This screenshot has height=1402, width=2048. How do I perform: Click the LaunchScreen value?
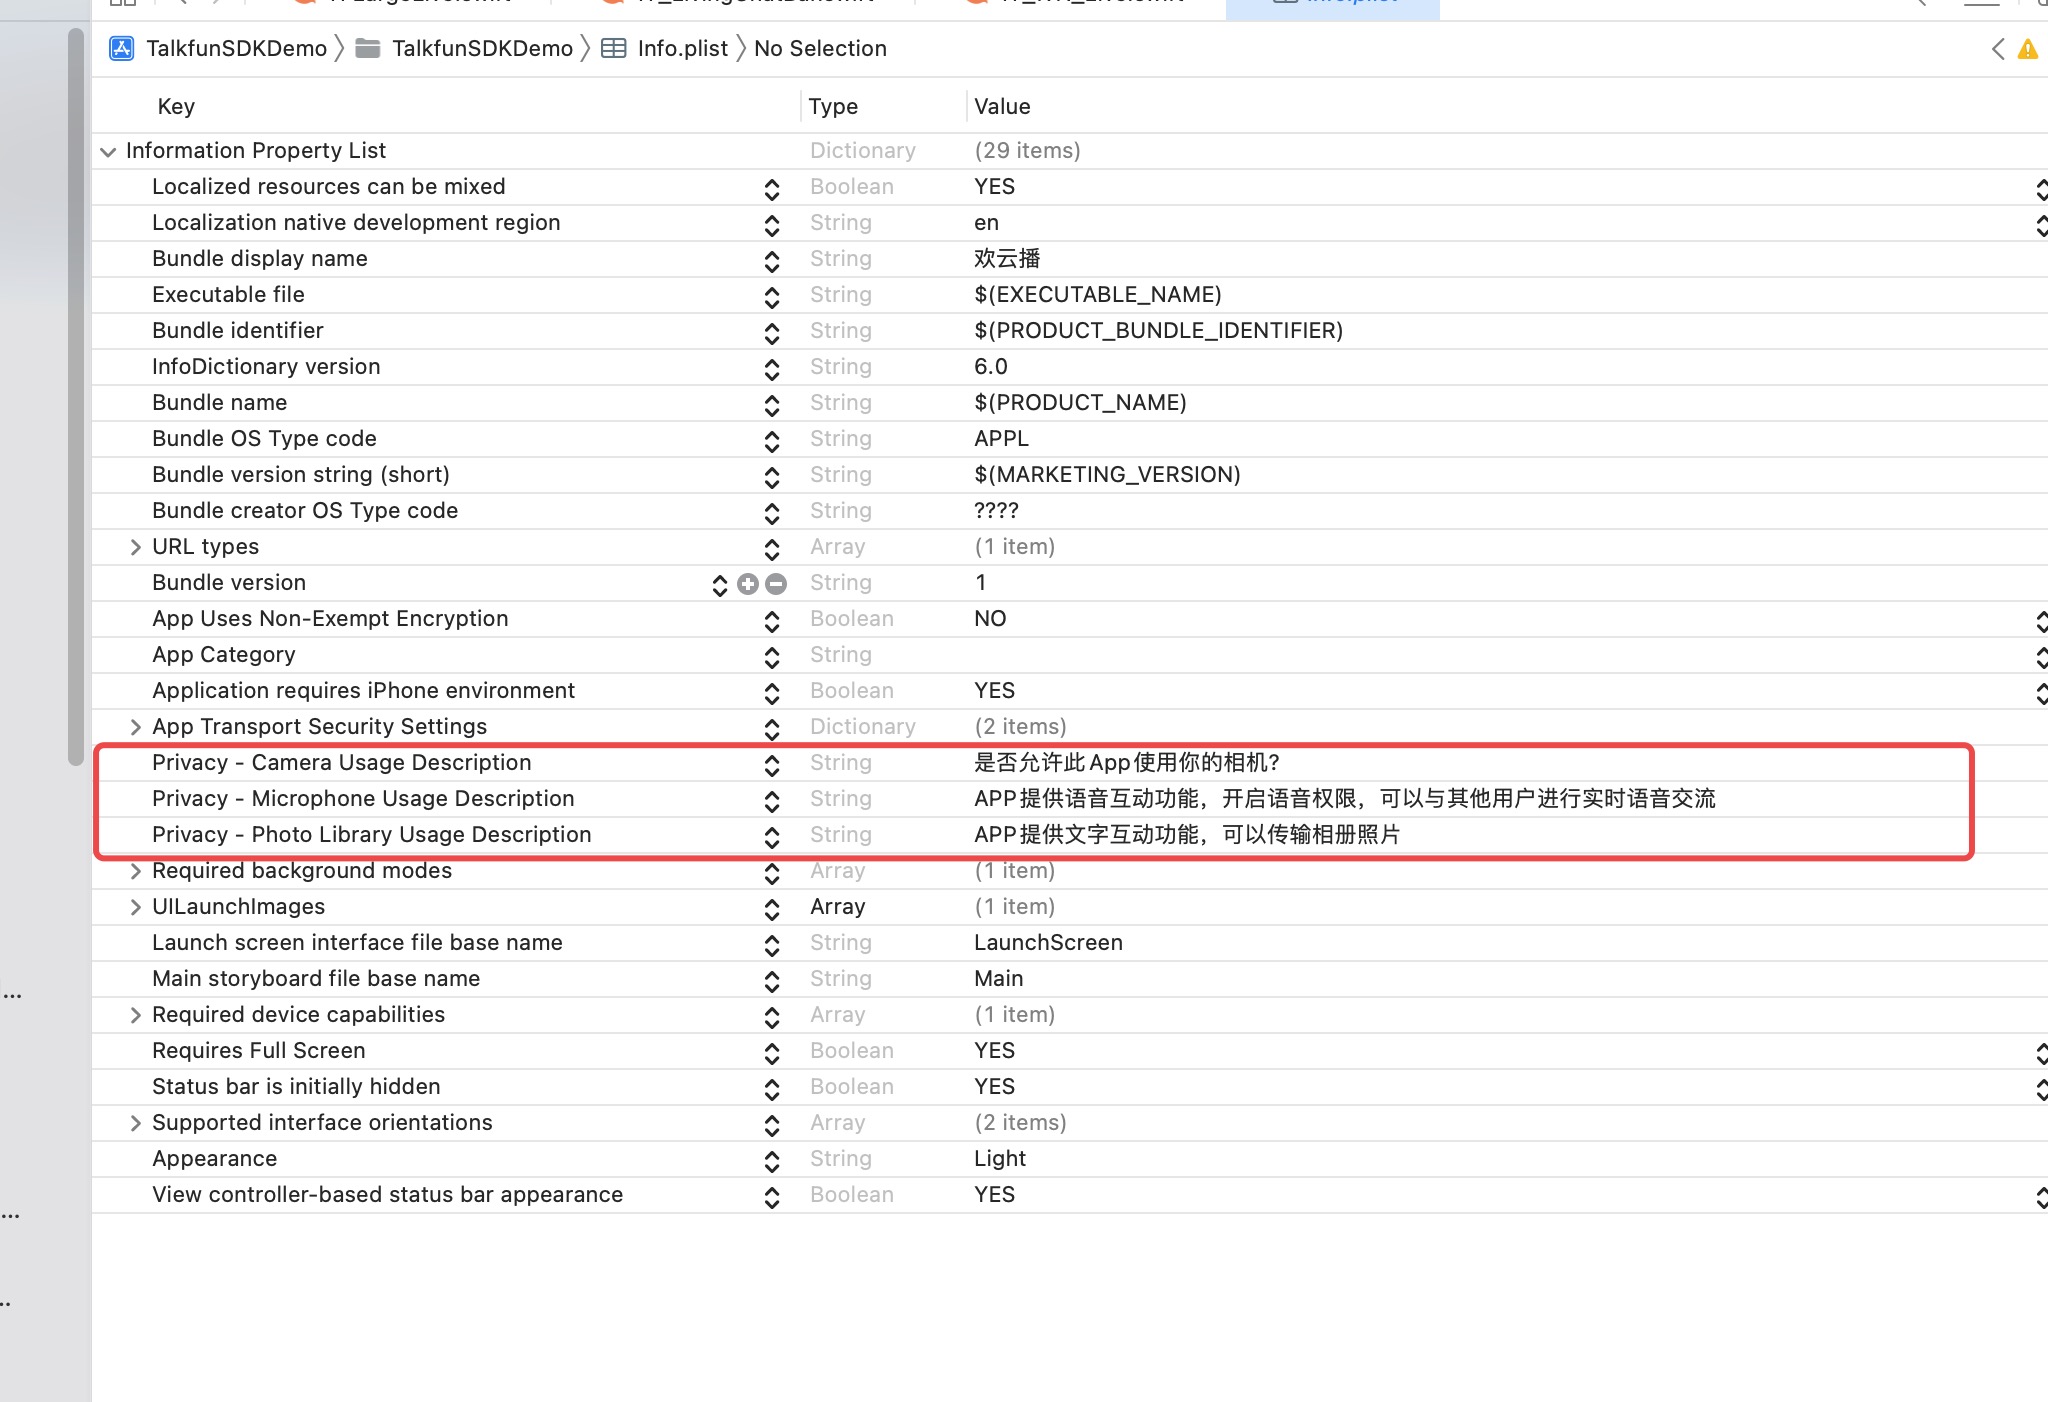point(1048,943)
